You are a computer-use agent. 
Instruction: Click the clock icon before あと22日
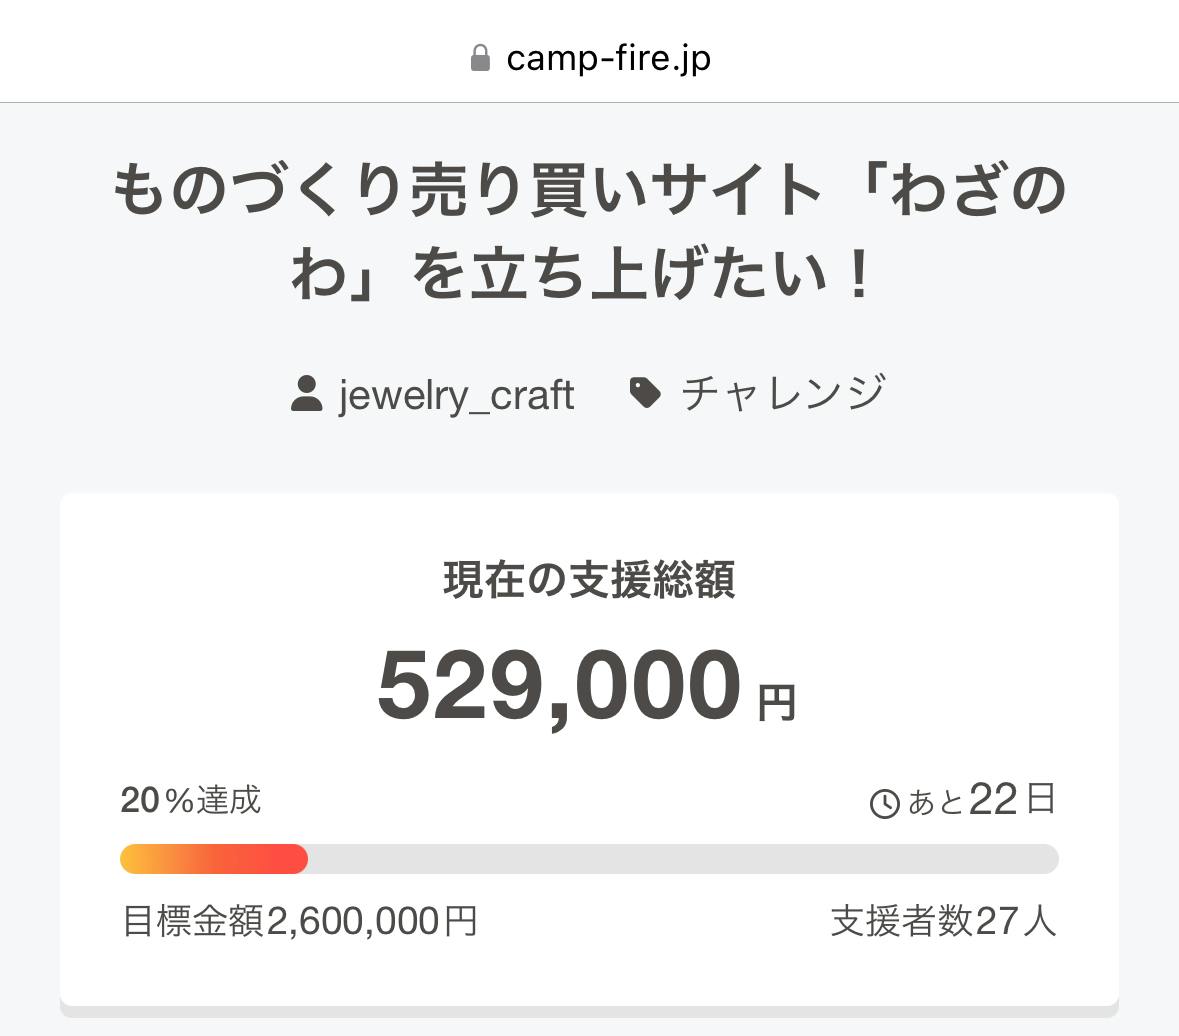[x=885, y=803]
